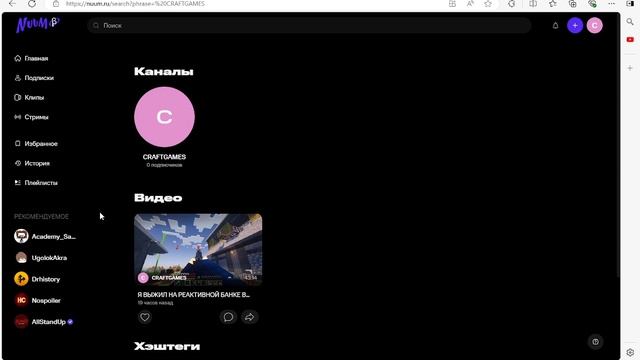
Task: Open the large CRAFTGAMES channel avatar
Action: pos(164,117)
